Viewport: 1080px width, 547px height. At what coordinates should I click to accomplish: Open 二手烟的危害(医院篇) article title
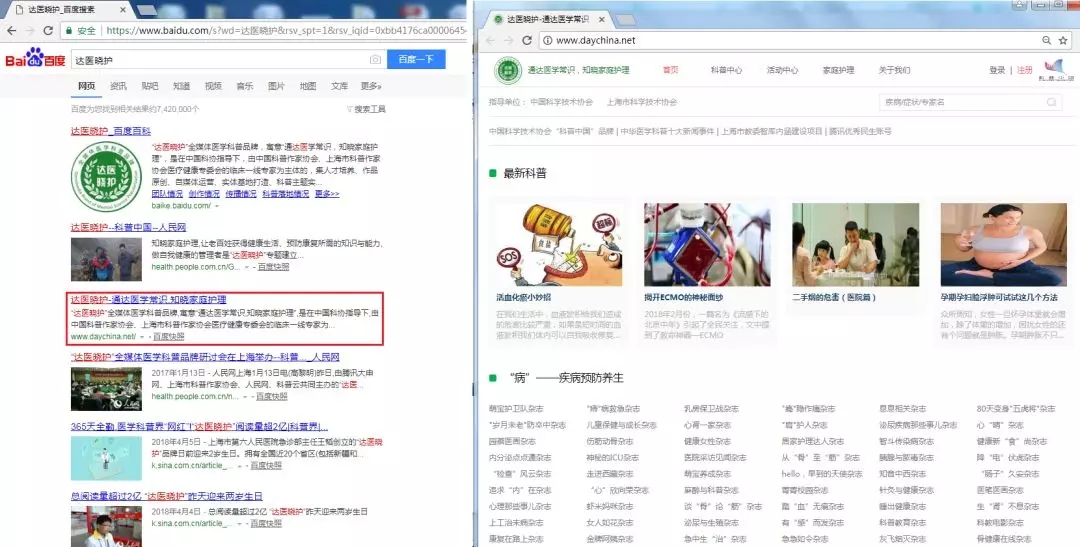(834, 298)
